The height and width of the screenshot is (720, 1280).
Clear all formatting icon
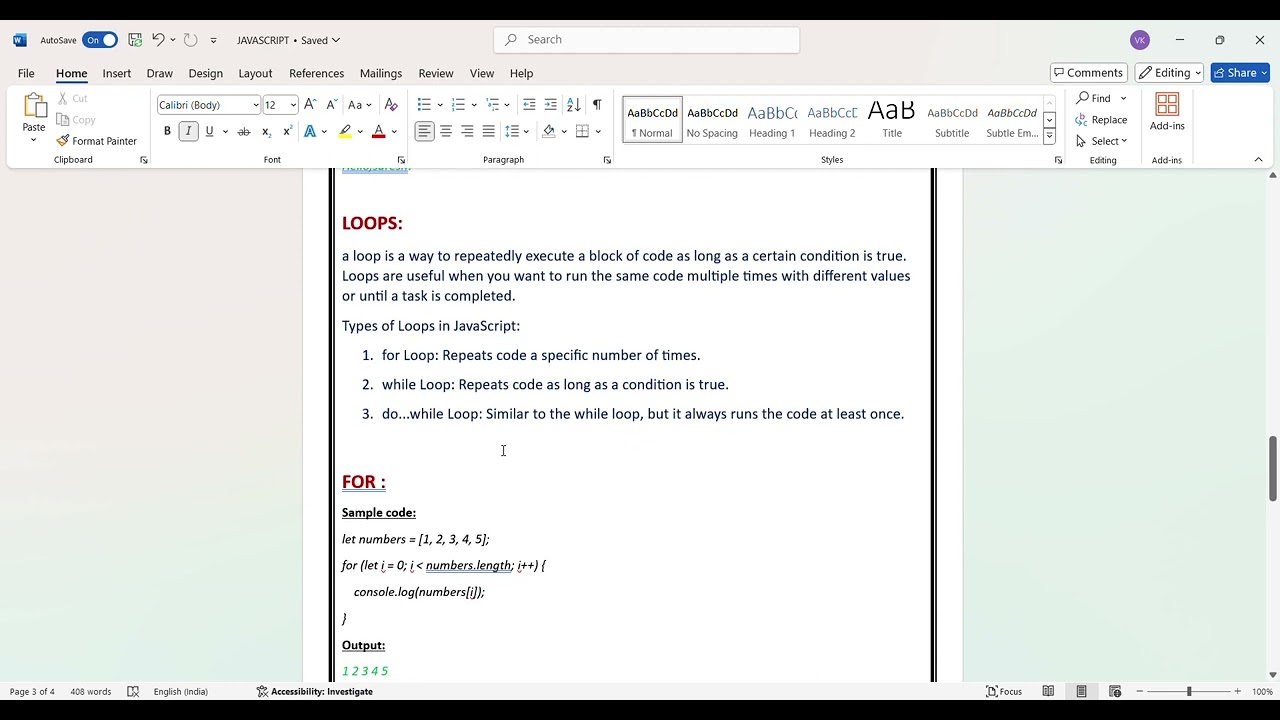pos(391,105)
